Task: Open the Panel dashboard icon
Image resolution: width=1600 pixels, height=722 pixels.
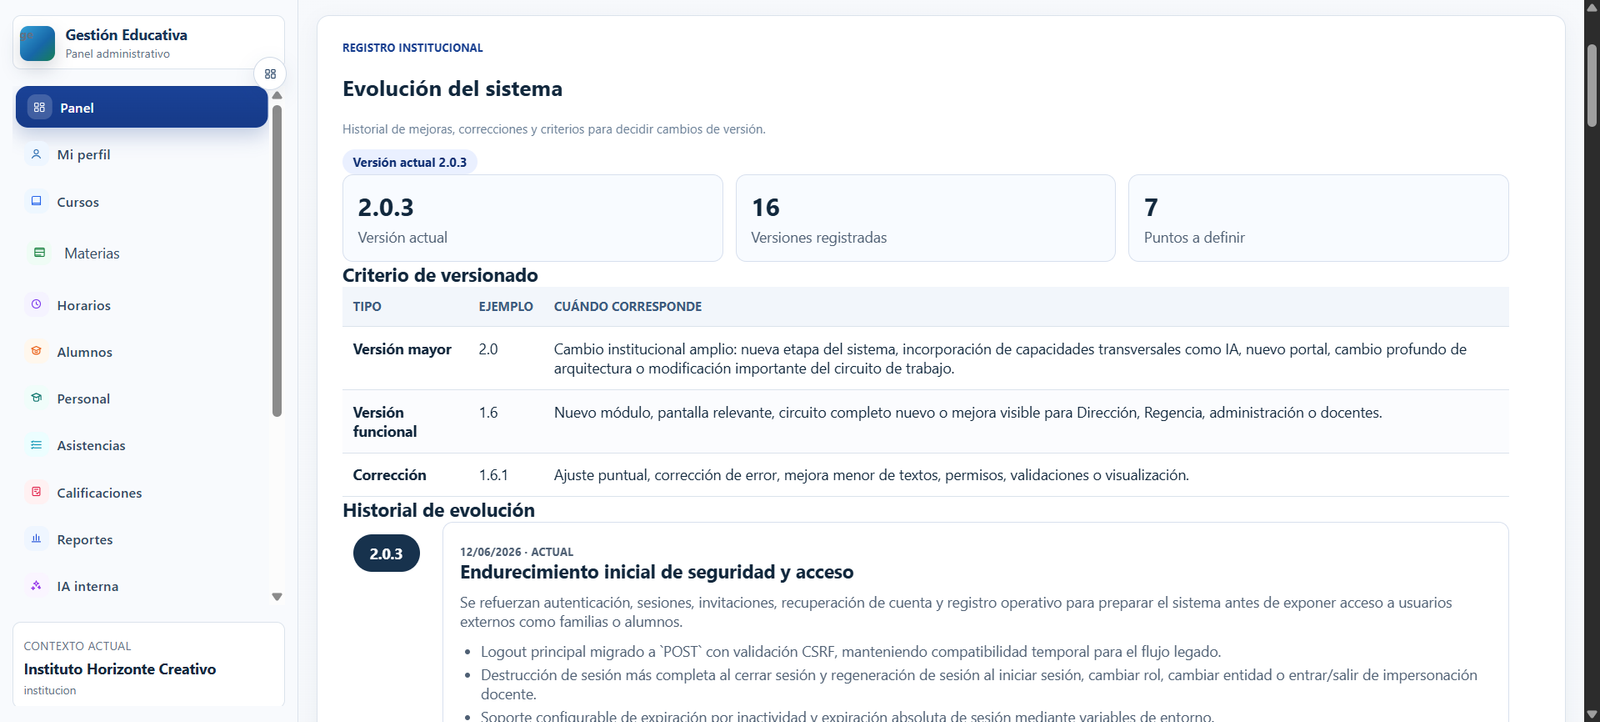Action: (40, 107)
